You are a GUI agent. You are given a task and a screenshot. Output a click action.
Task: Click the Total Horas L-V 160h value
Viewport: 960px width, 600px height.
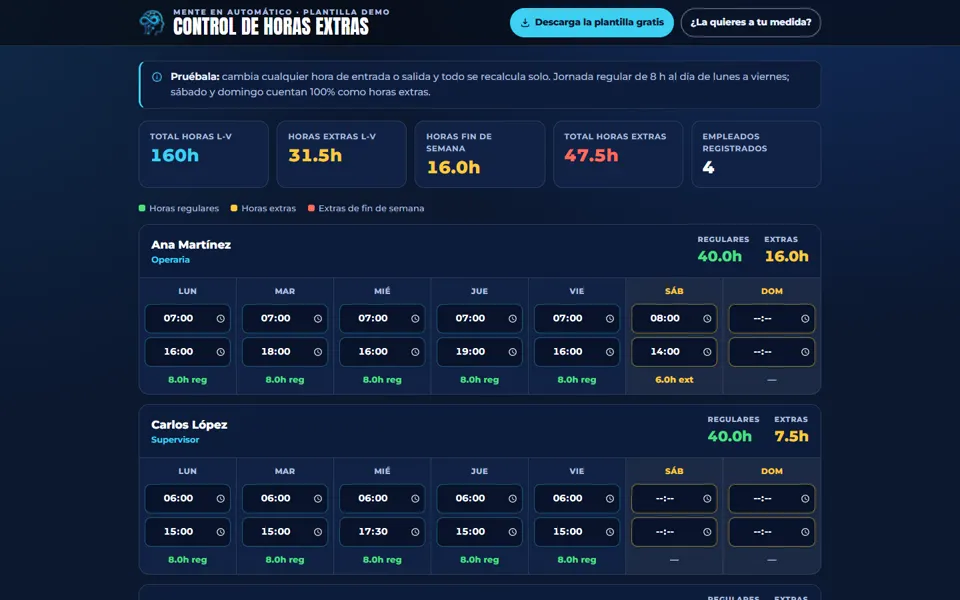click(175, 156)
